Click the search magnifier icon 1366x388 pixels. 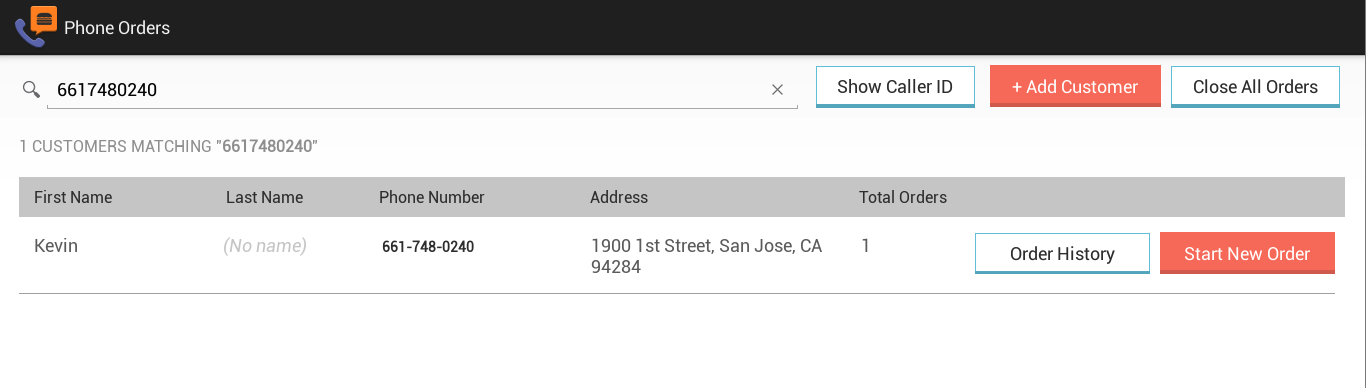31,90
